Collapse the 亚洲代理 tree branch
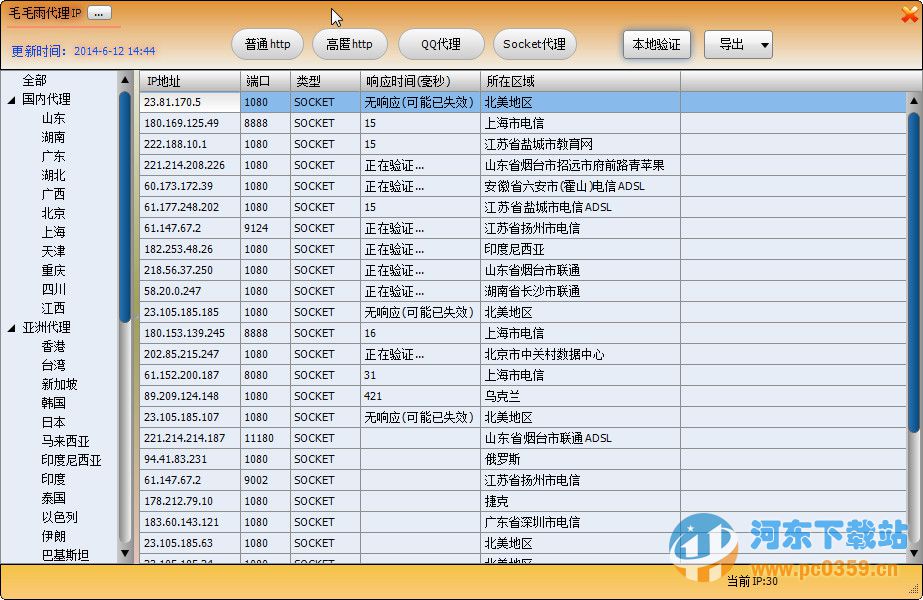 tap(12, 328)
